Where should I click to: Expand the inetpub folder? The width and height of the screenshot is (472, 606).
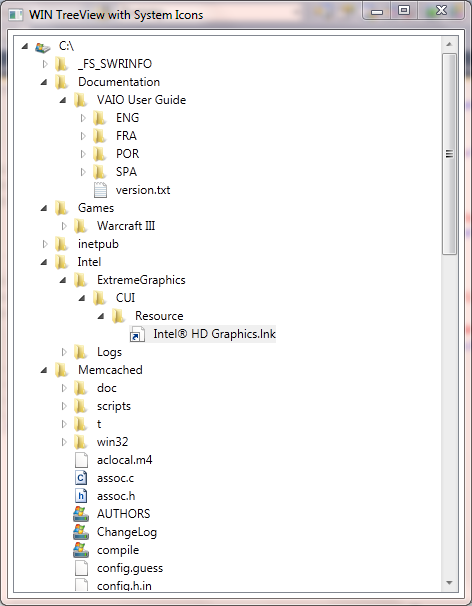pos(45,244)
